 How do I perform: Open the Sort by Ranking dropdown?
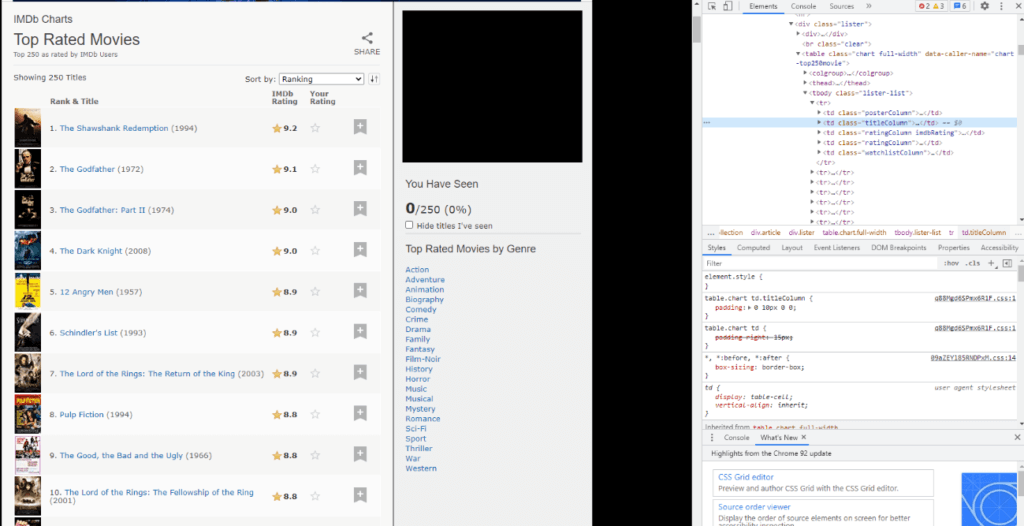click(321, 79)
